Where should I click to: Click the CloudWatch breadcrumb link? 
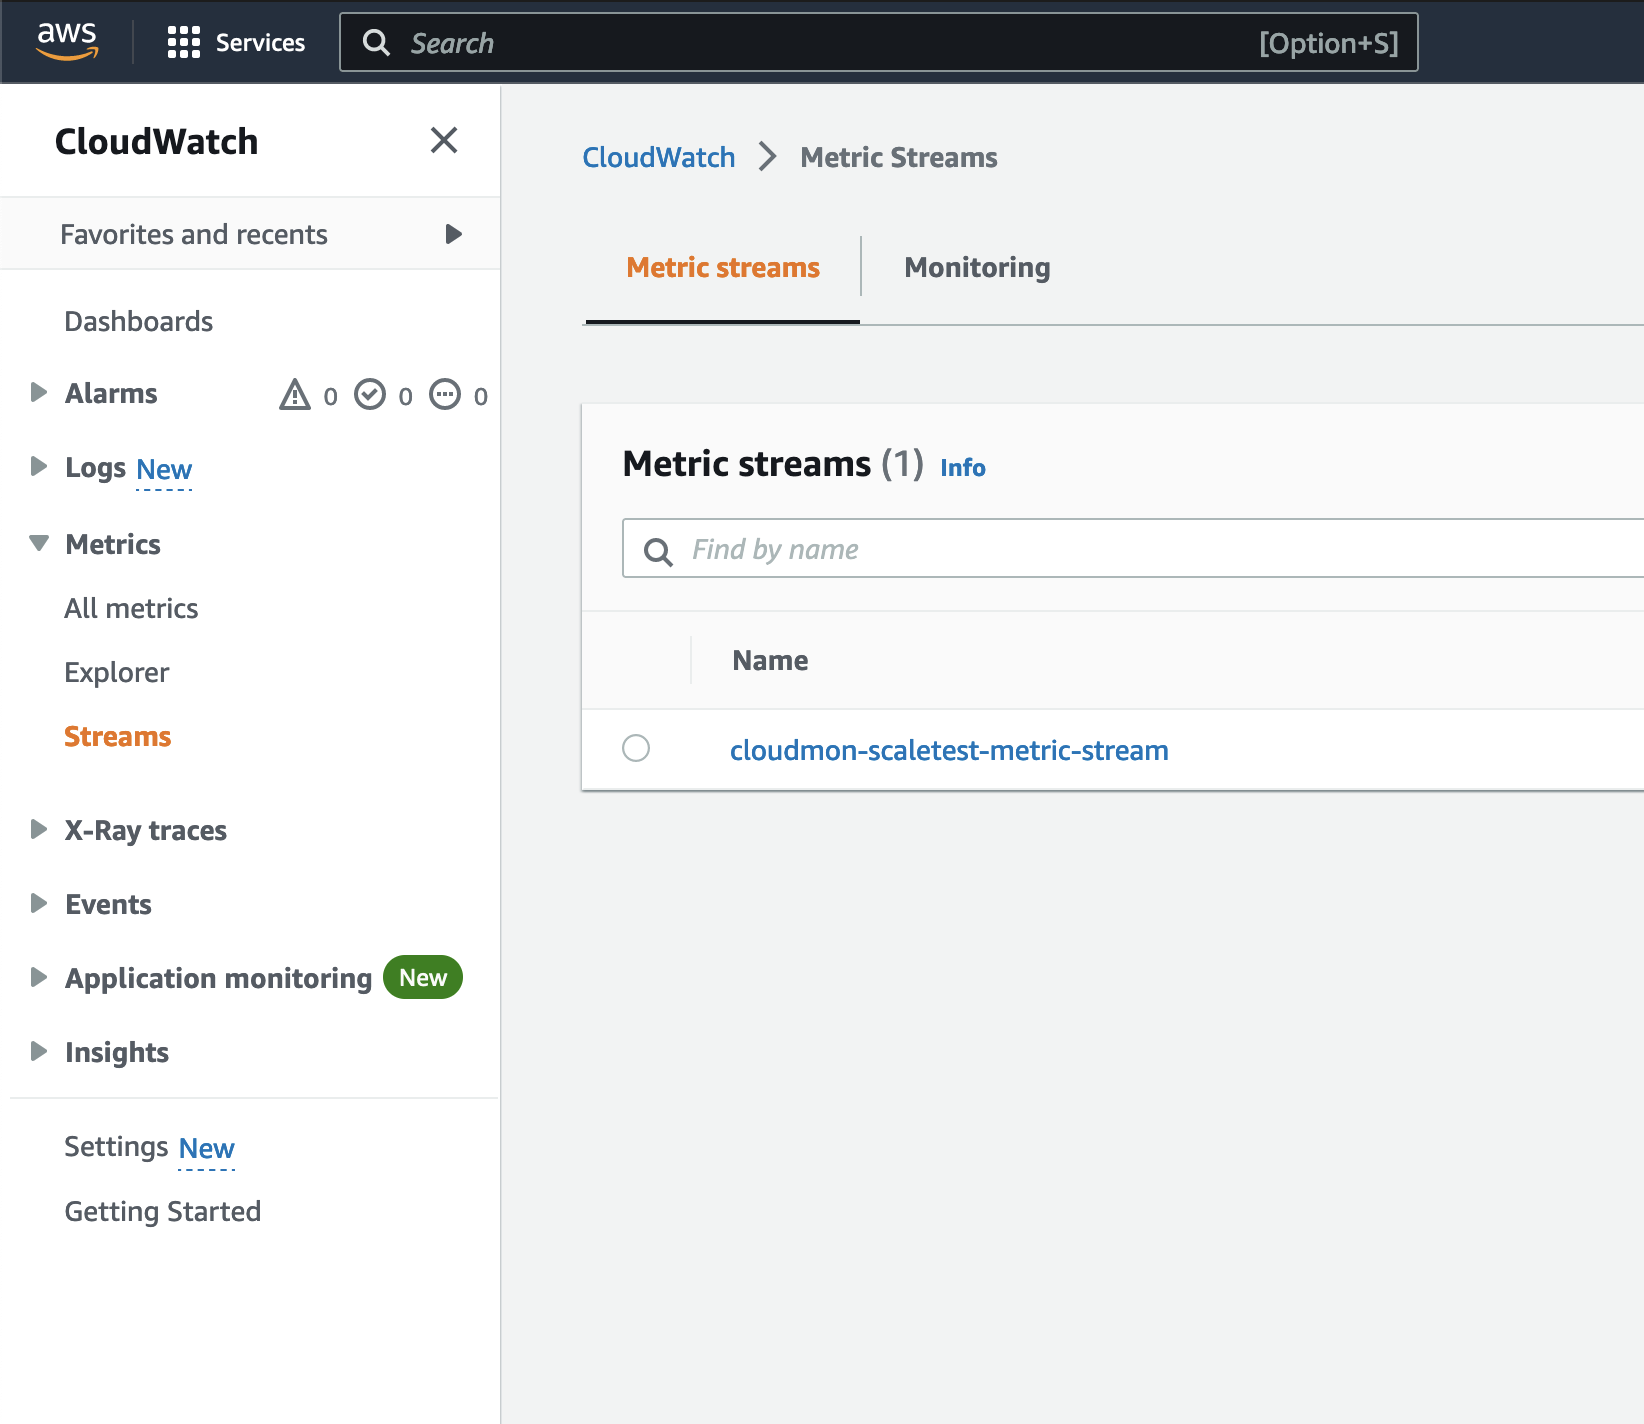[x=659, y=157]
